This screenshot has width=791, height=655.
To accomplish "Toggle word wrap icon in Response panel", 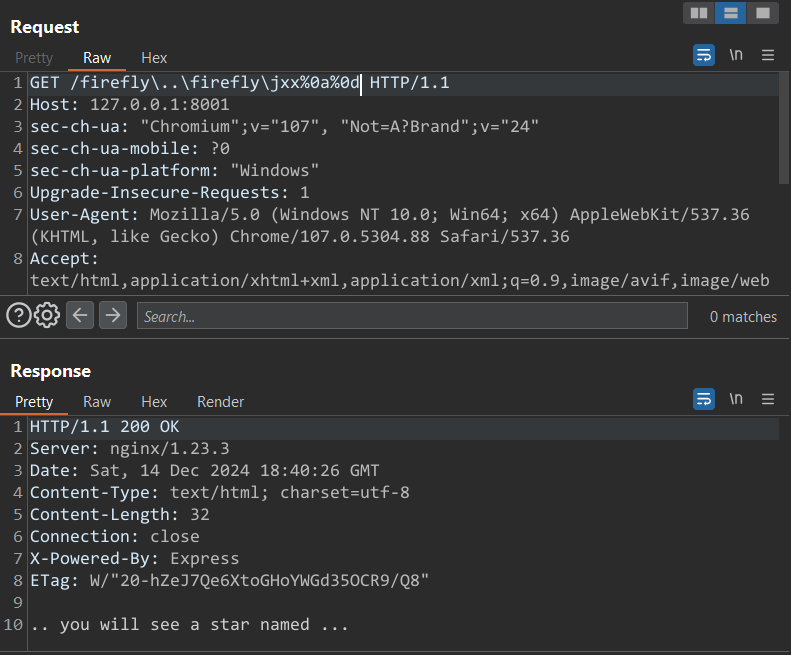I will 704,399.
